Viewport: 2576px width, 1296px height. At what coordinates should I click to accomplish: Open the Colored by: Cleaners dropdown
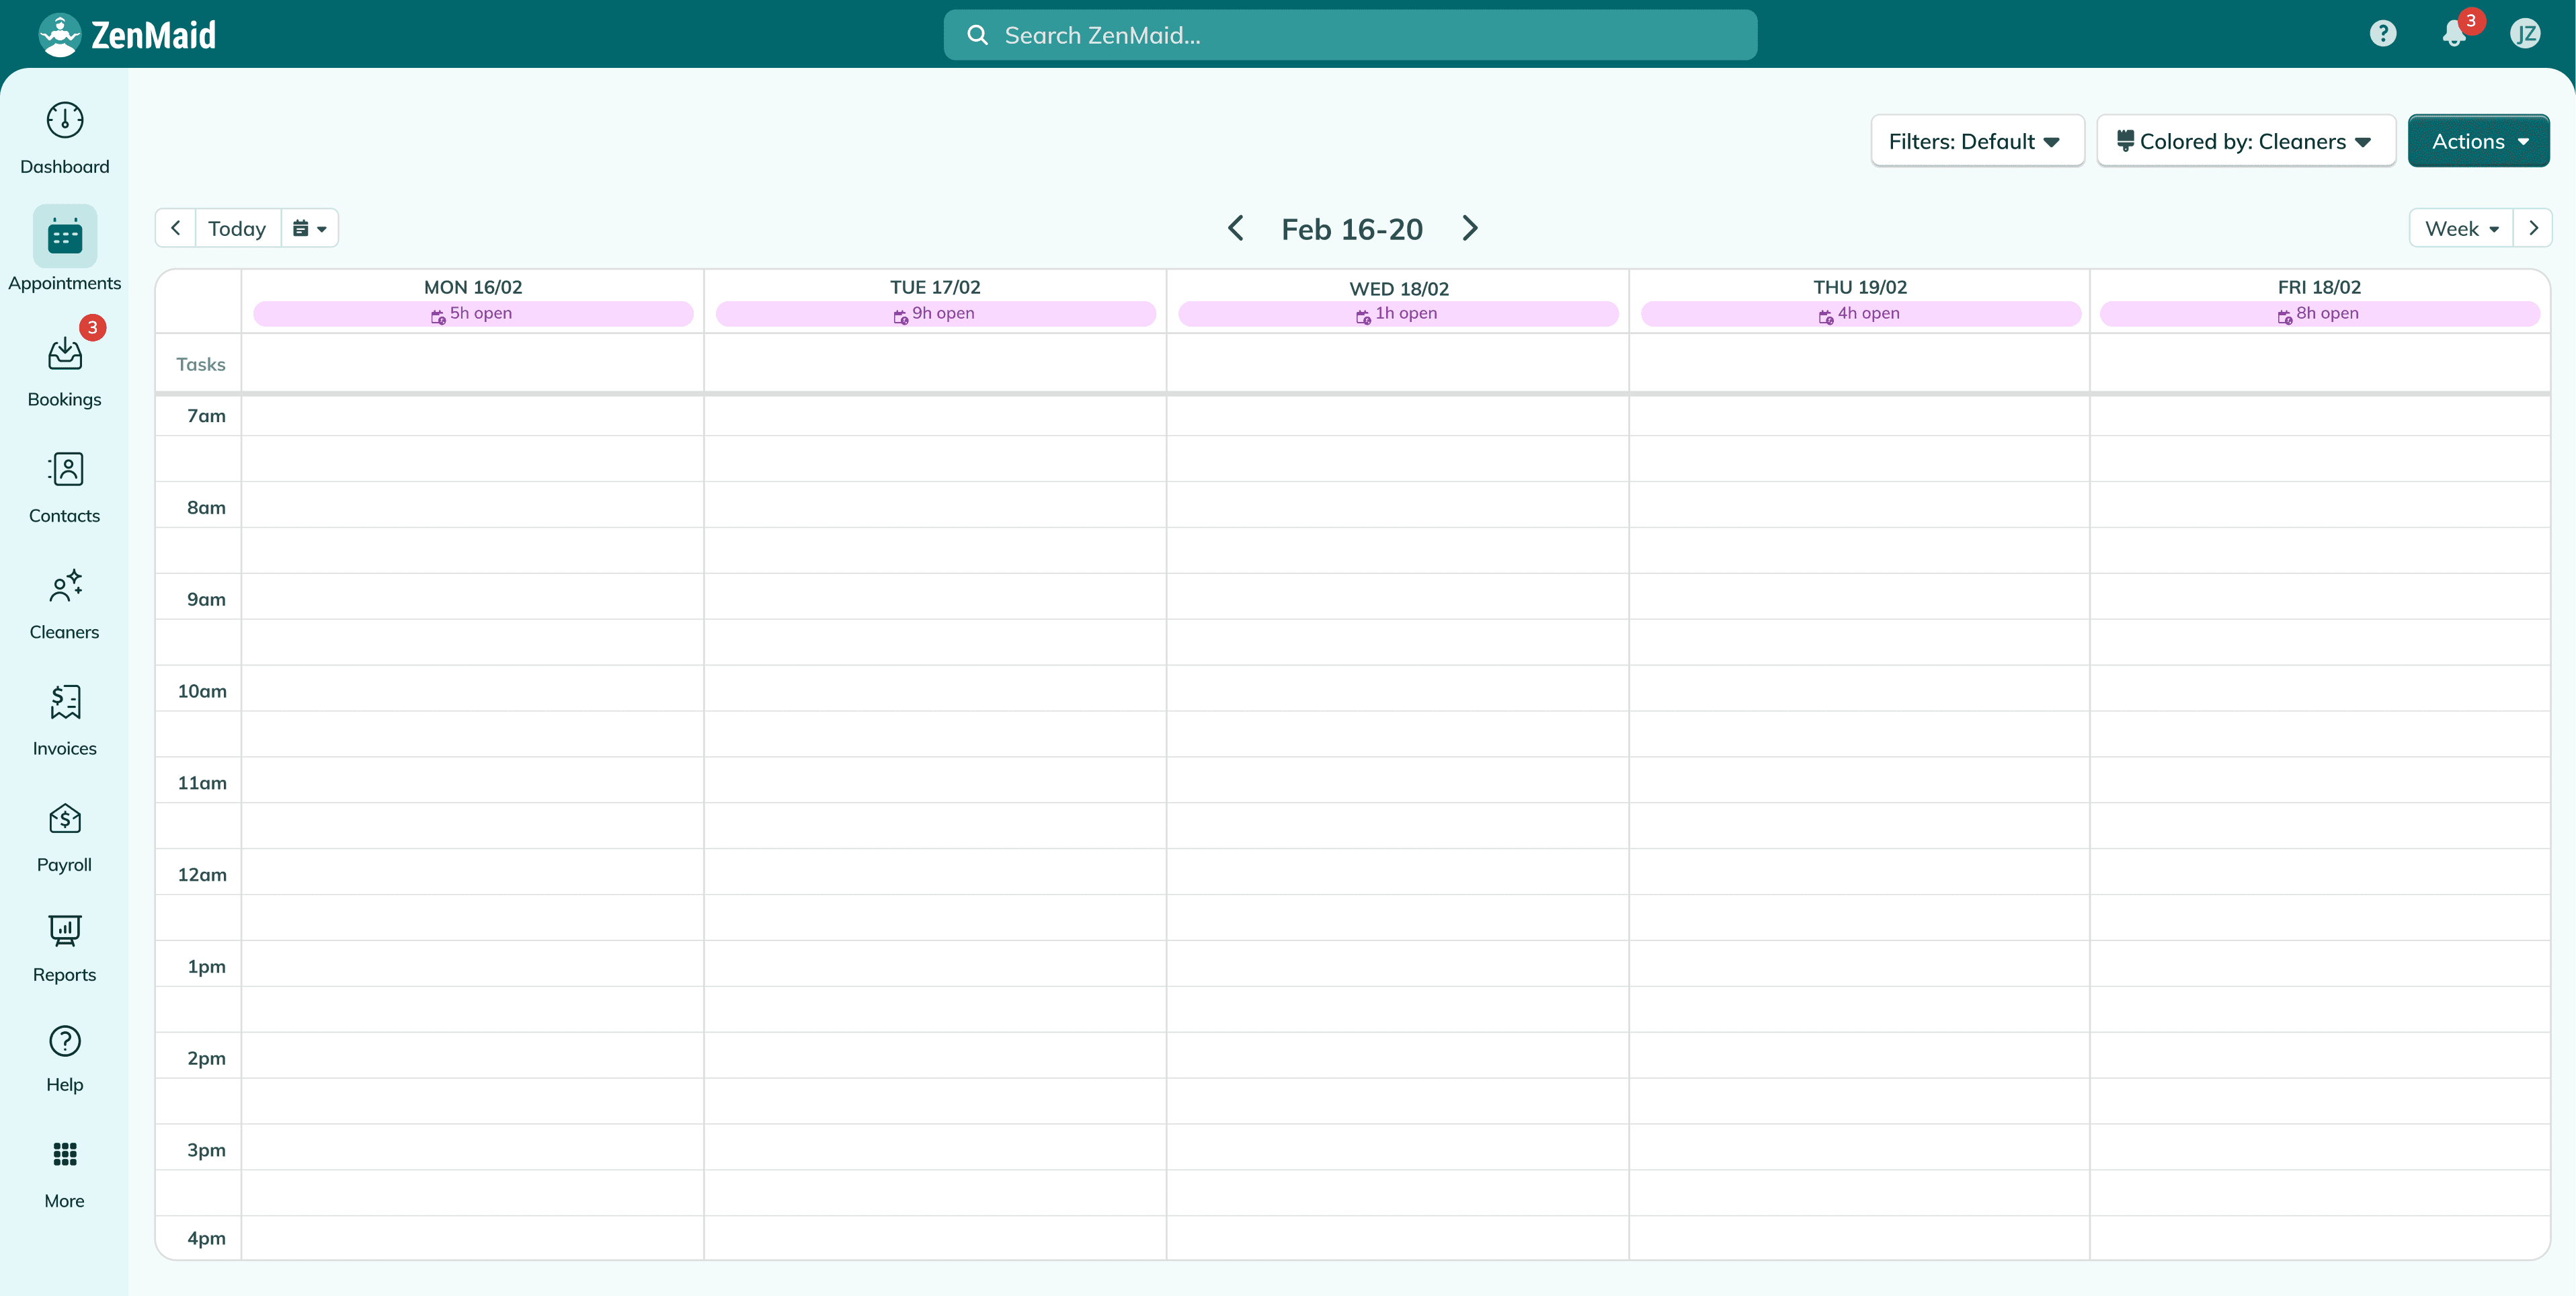pyautogui.click(x=2246, y=141)
